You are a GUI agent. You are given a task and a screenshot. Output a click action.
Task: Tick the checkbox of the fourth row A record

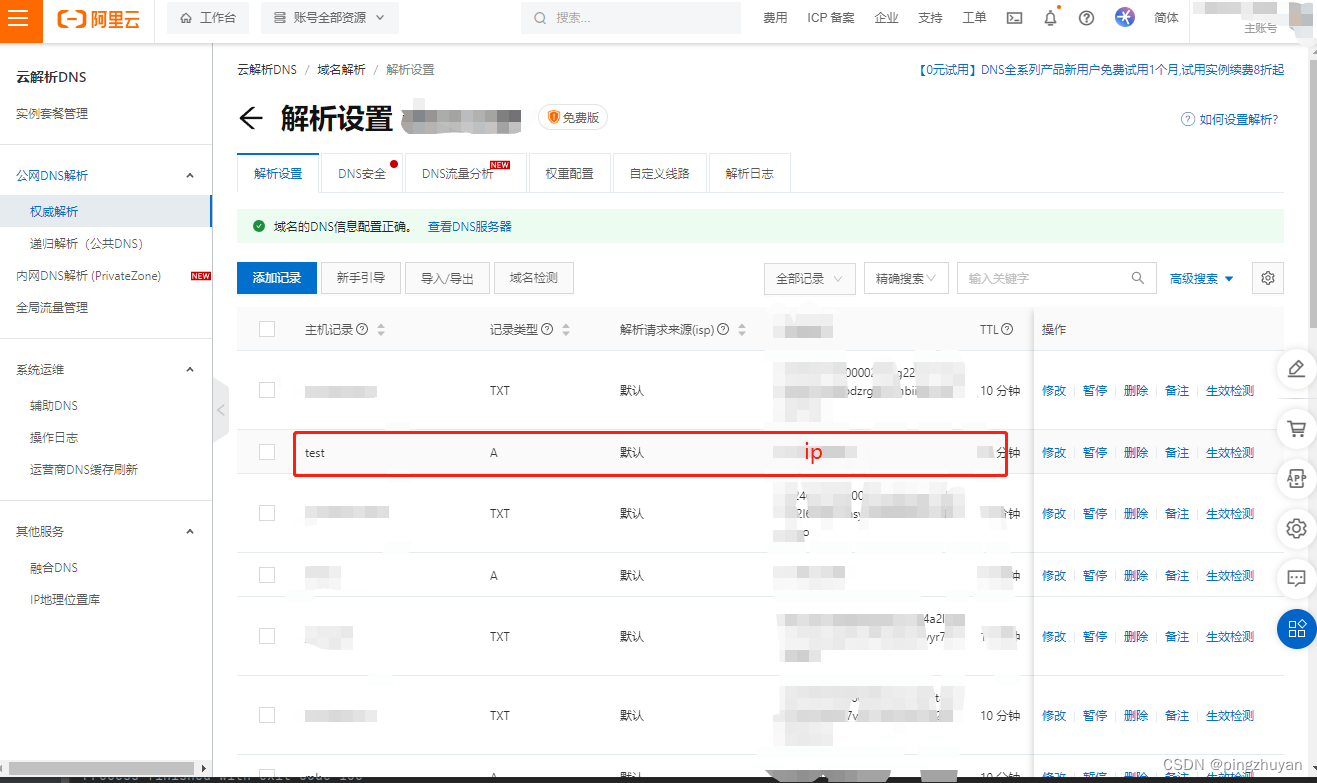tap(267, 575)
